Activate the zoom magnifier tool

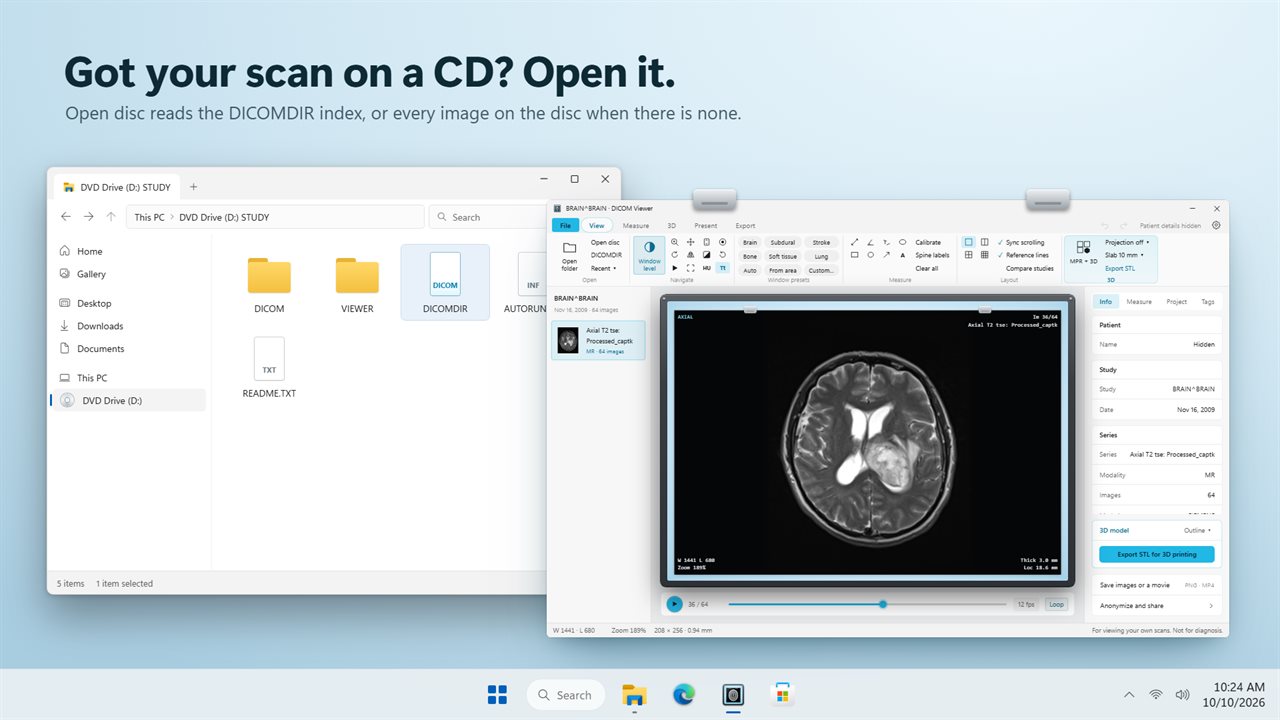[x=675, y=242]
